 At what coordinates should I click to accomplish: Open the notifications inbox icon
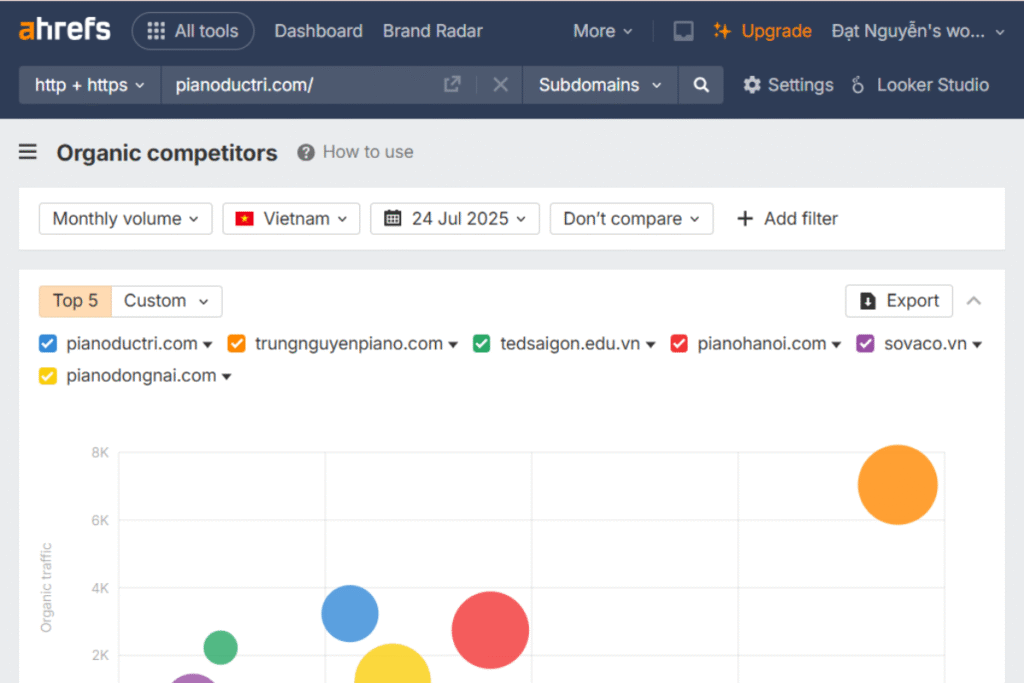coord(683,31)
